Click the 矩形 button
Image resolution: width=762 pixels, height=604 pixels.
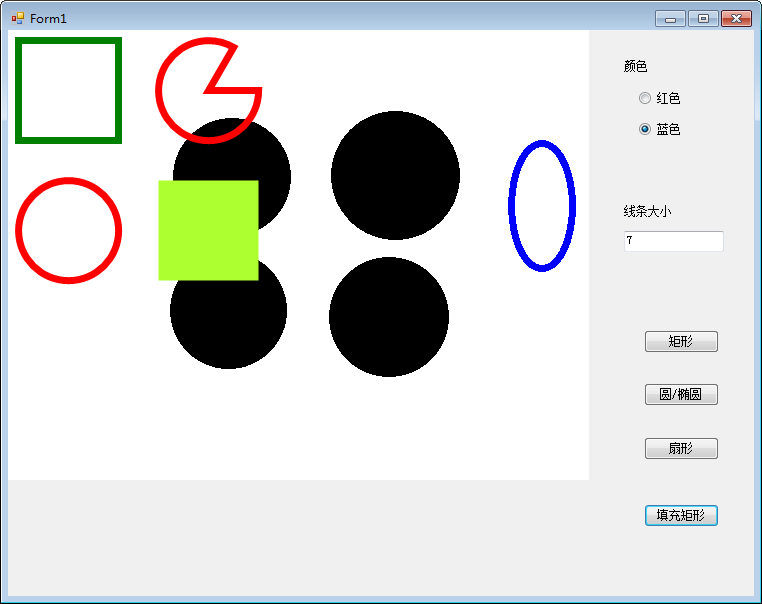click(x=681, y=341)
